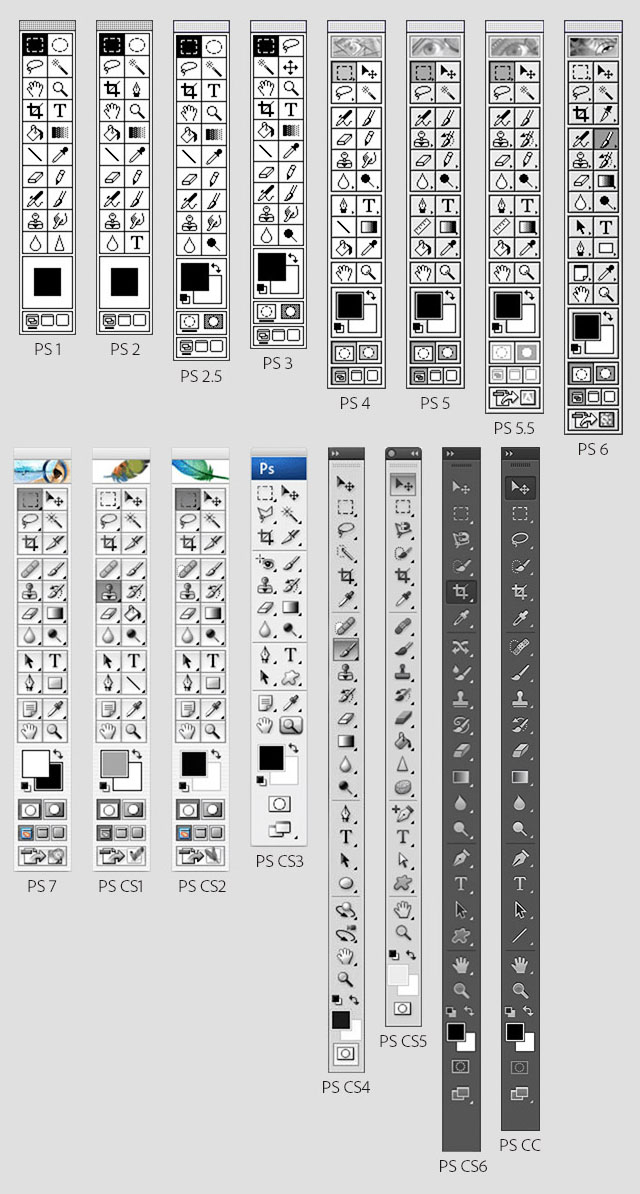Select the Crop tool in PS CC toolbar
The height and width of the screenshot is (1194, 640).
tap(520, 591)
